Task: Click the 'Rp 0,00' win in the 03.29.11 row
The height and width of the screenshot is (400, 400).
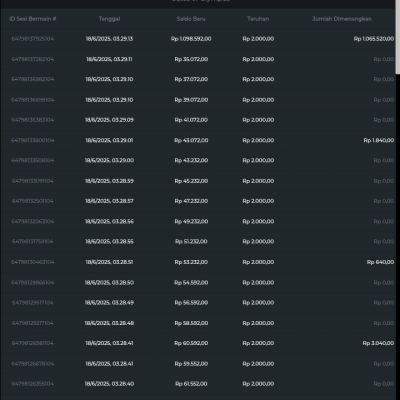Action: pyautogui.click(x=384, y=59)
